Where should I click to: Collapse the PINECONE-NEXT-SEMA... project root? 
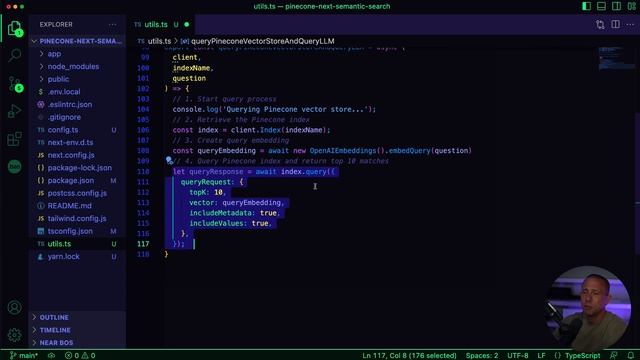coord(77,41)
